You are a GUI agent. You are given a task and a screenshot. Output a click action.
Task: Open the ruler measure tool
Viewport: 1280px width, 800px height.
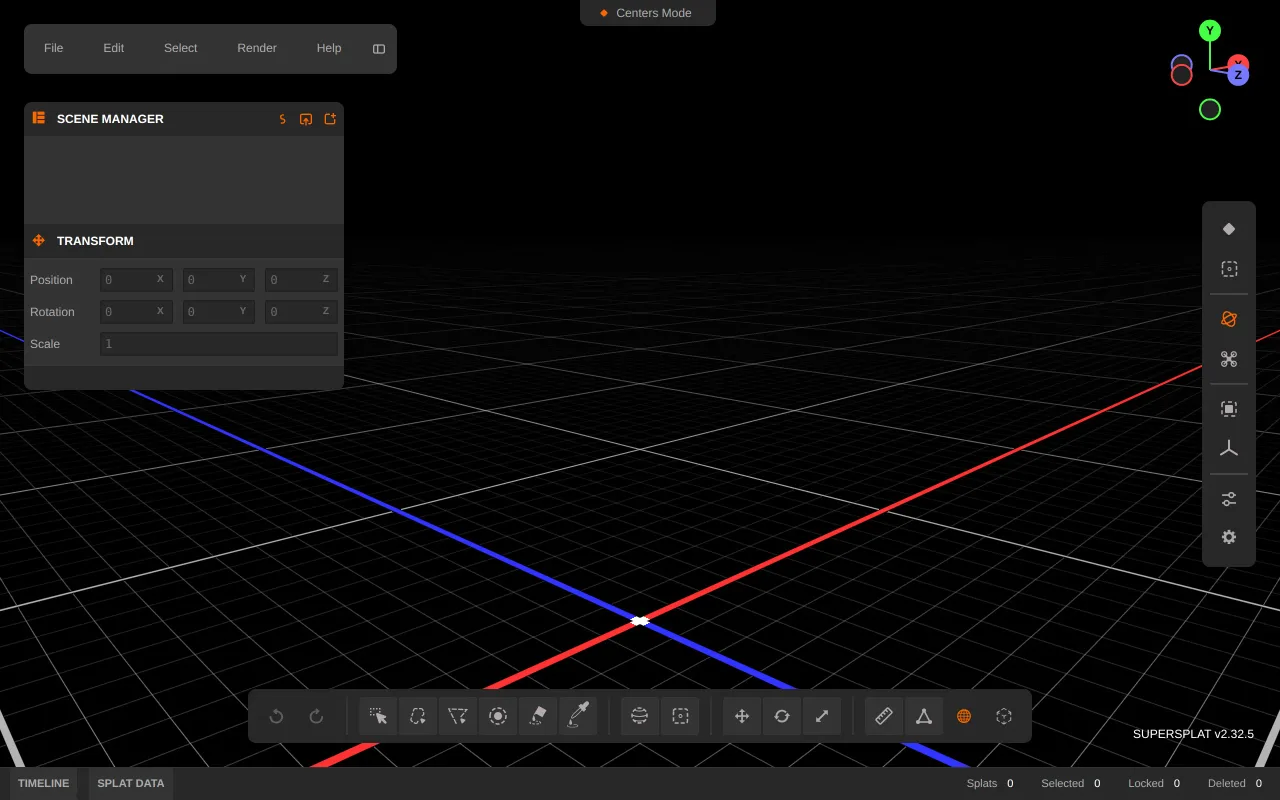click(x=884, y=716)
